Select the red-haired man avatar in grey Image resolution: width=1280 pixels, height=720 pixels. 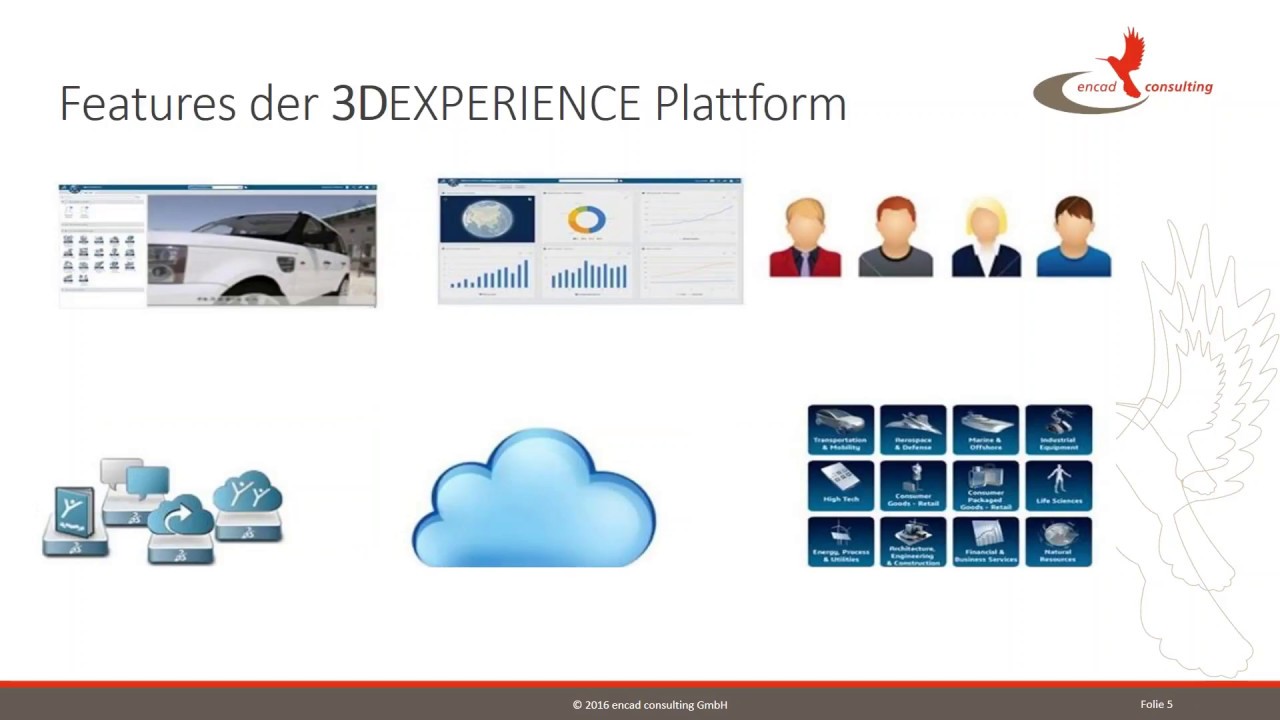[895, 237]
